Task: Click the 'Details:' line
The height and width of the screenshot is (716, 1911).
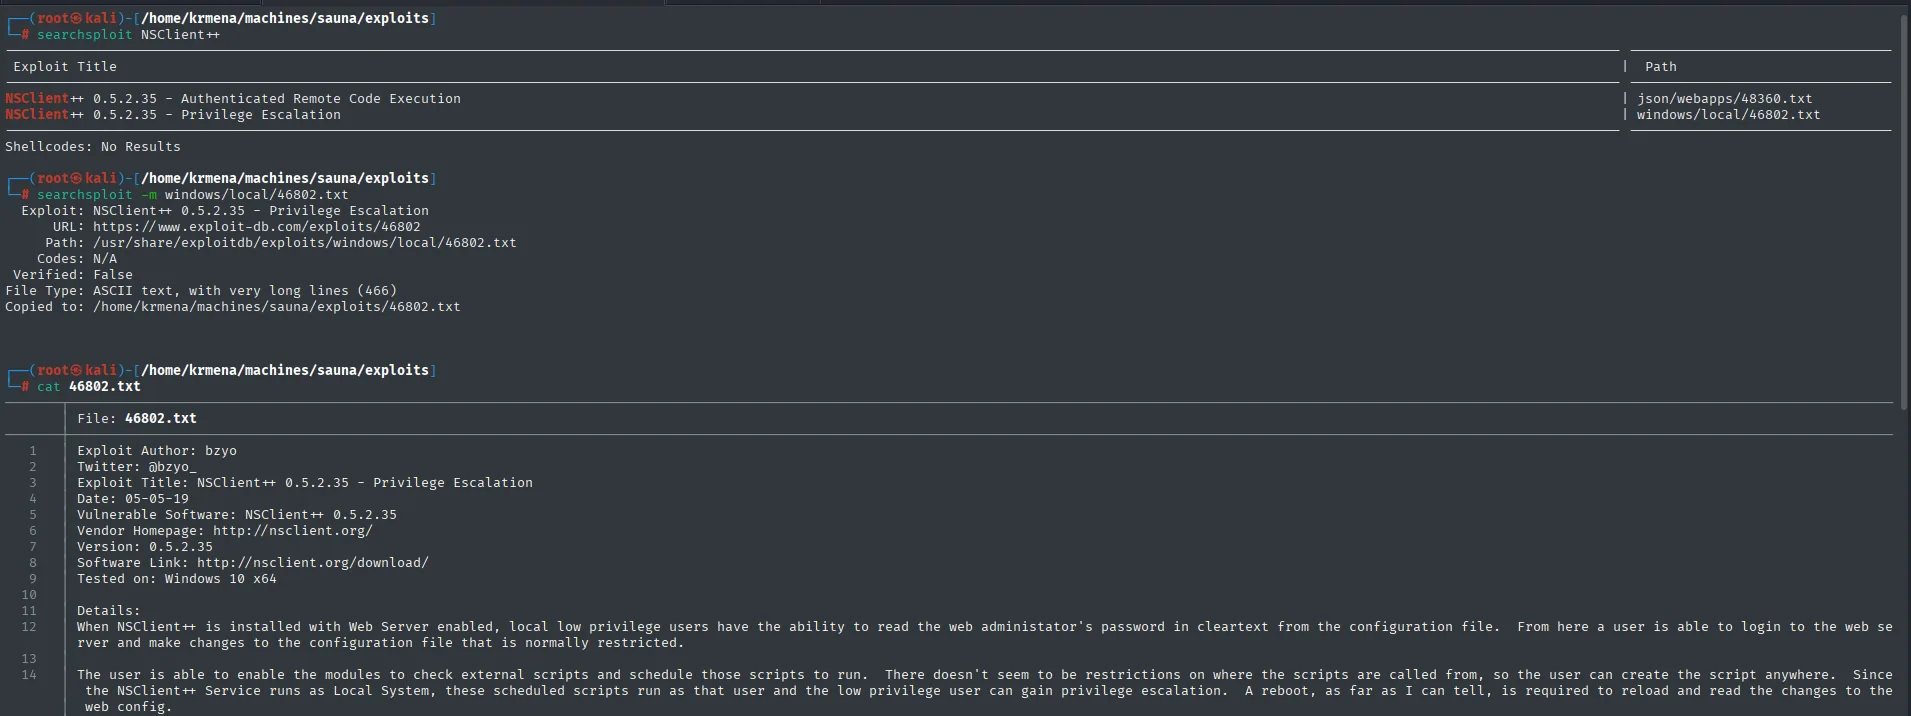Action: coord(109,611)
